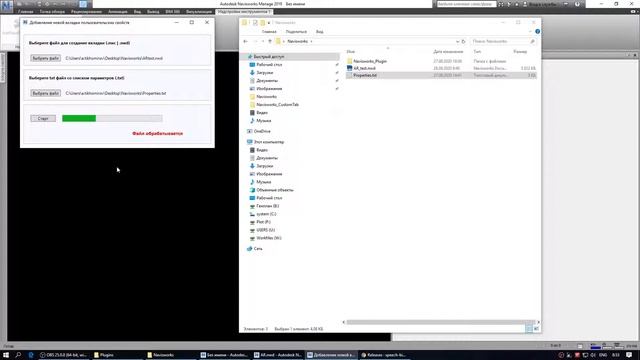
Task: Click Explorer help question mark icon
Action: pos(538,31)
